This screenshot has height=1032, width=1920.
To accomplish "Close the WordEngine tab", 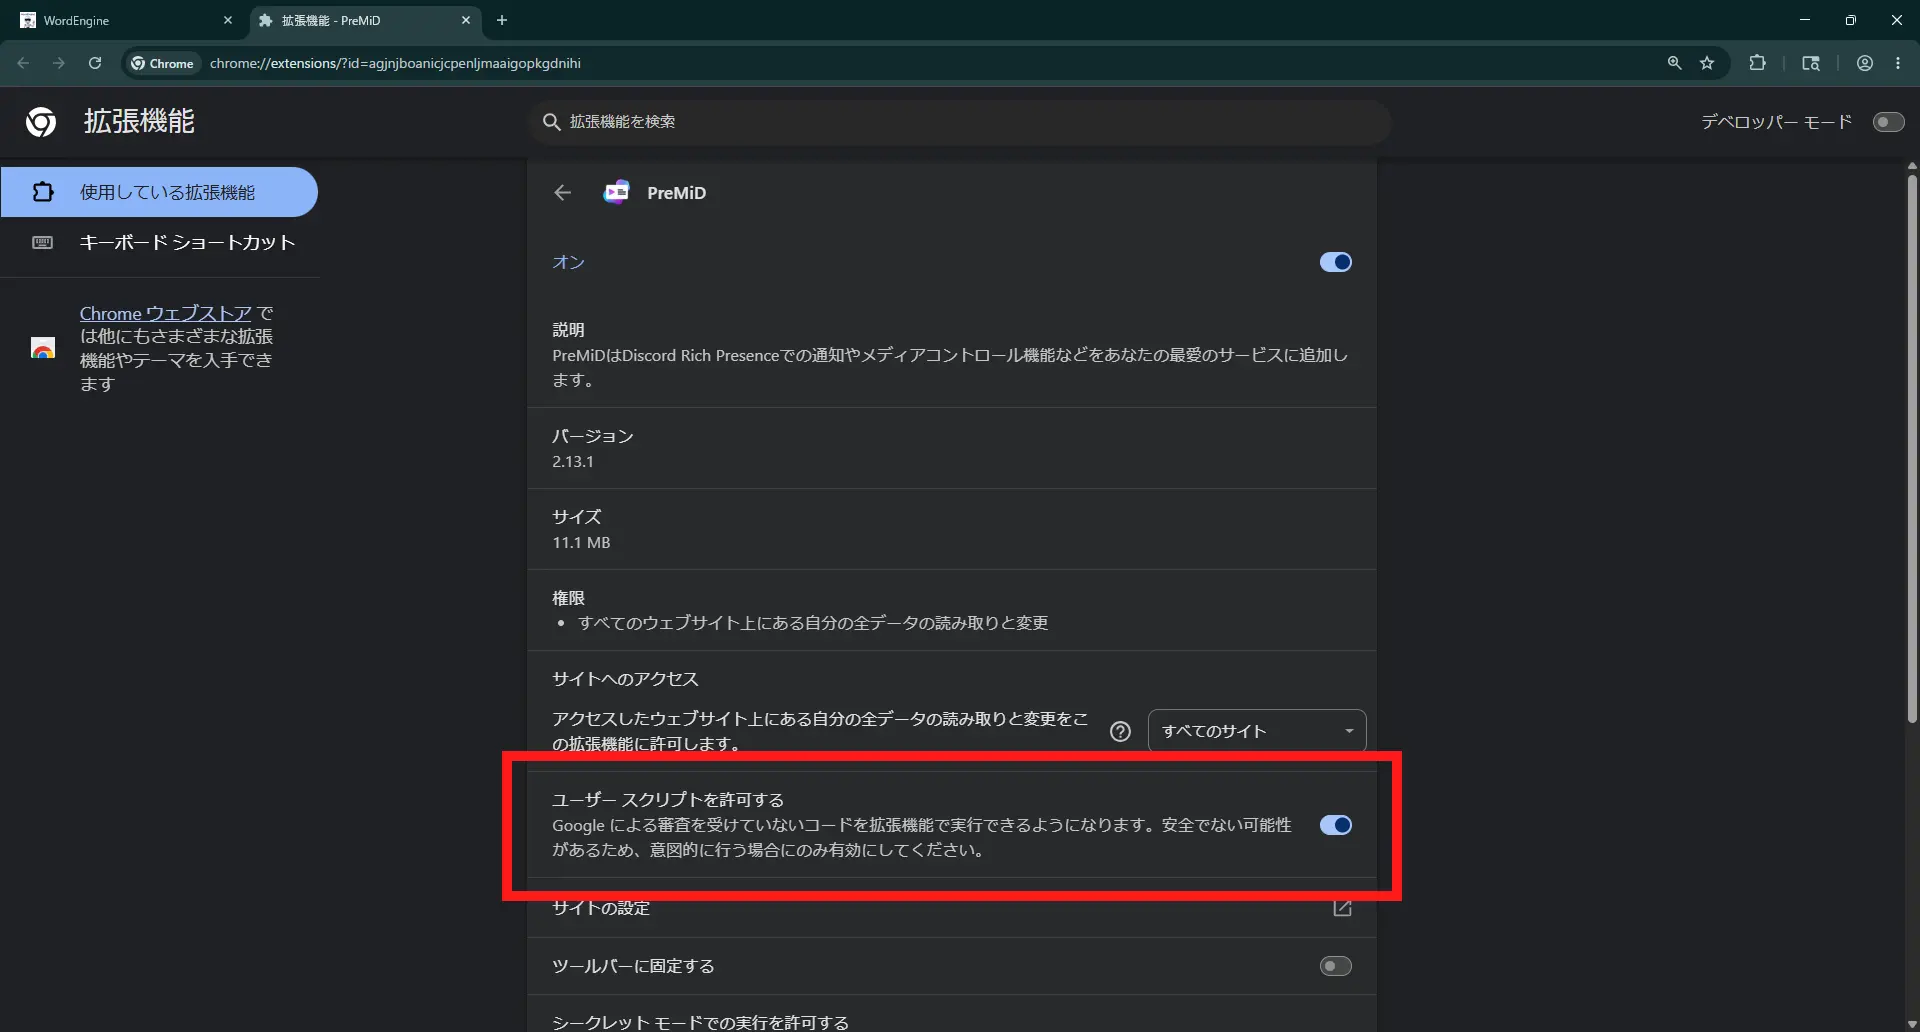I will click(228, 20).
